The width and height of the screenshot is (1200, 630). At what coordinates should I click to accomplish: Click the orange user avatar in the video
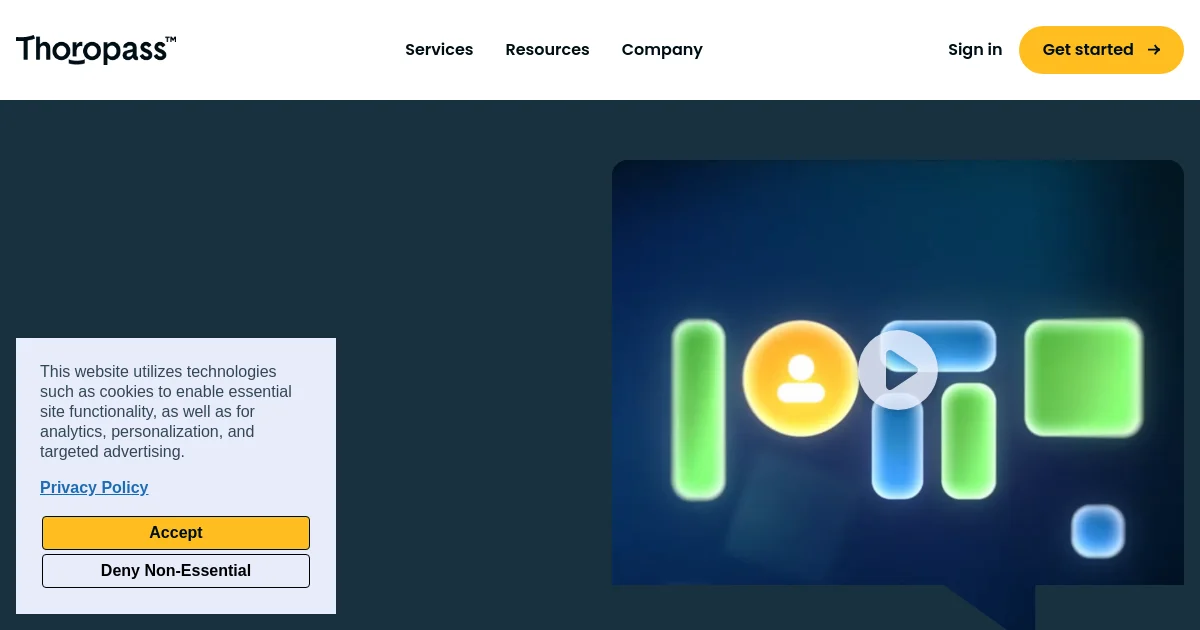tap(800, 379)
